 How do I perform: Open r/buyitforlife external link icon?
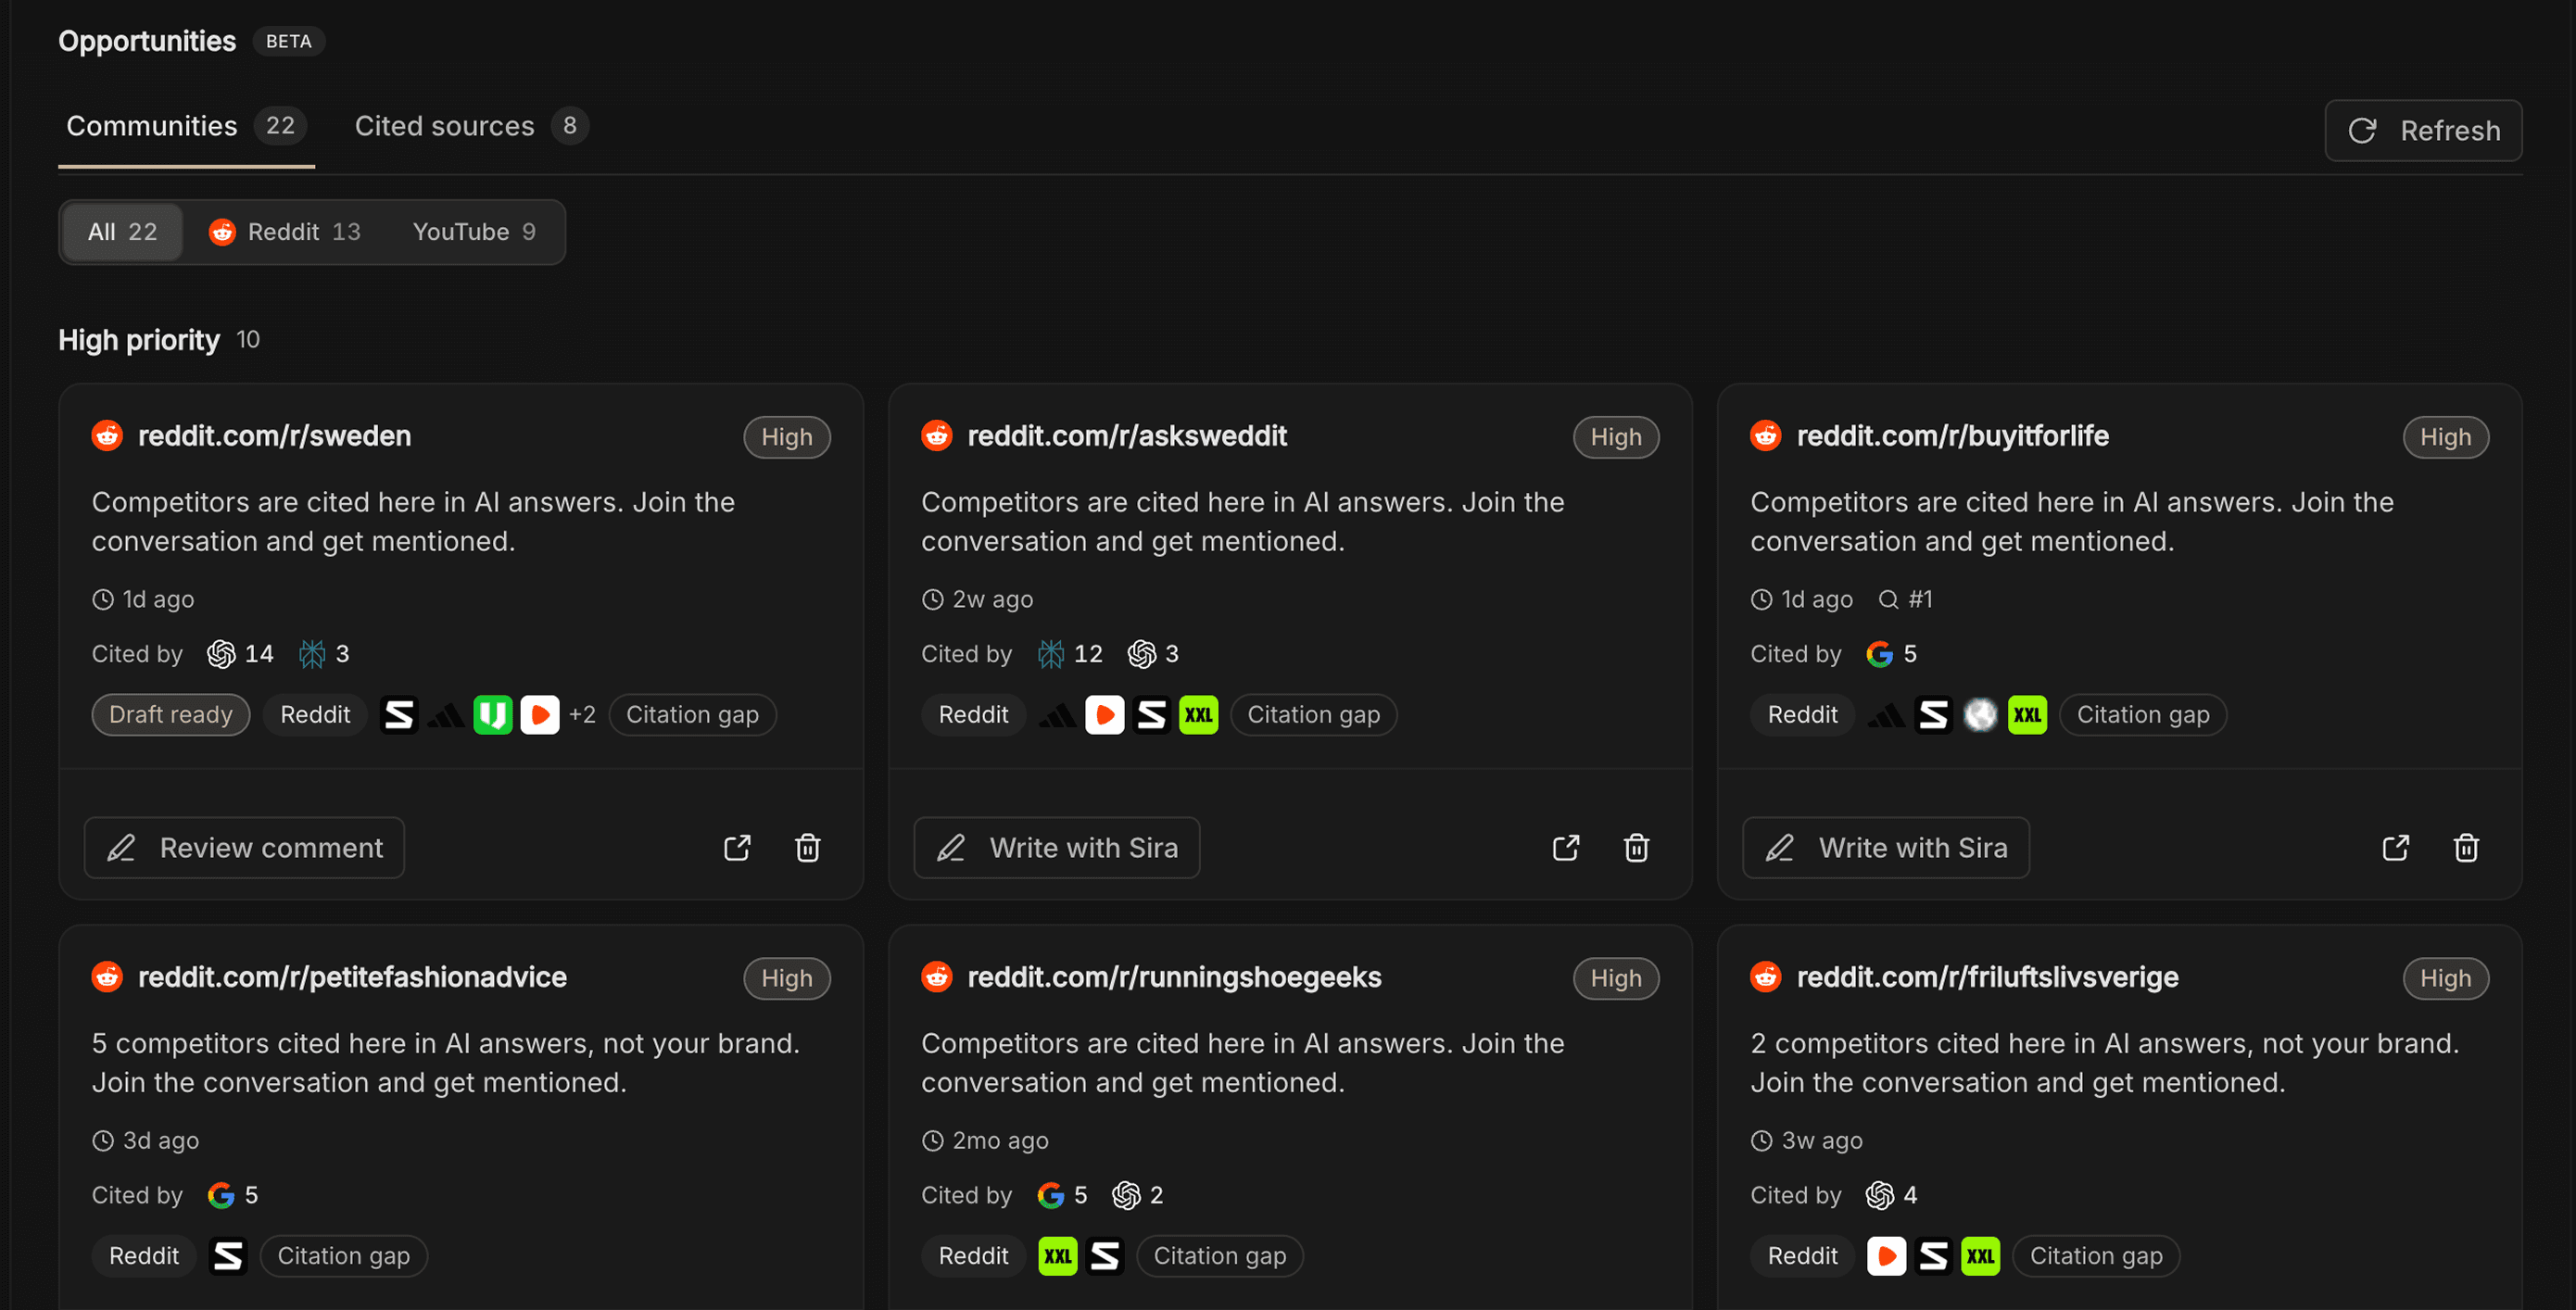(2396, 848)
